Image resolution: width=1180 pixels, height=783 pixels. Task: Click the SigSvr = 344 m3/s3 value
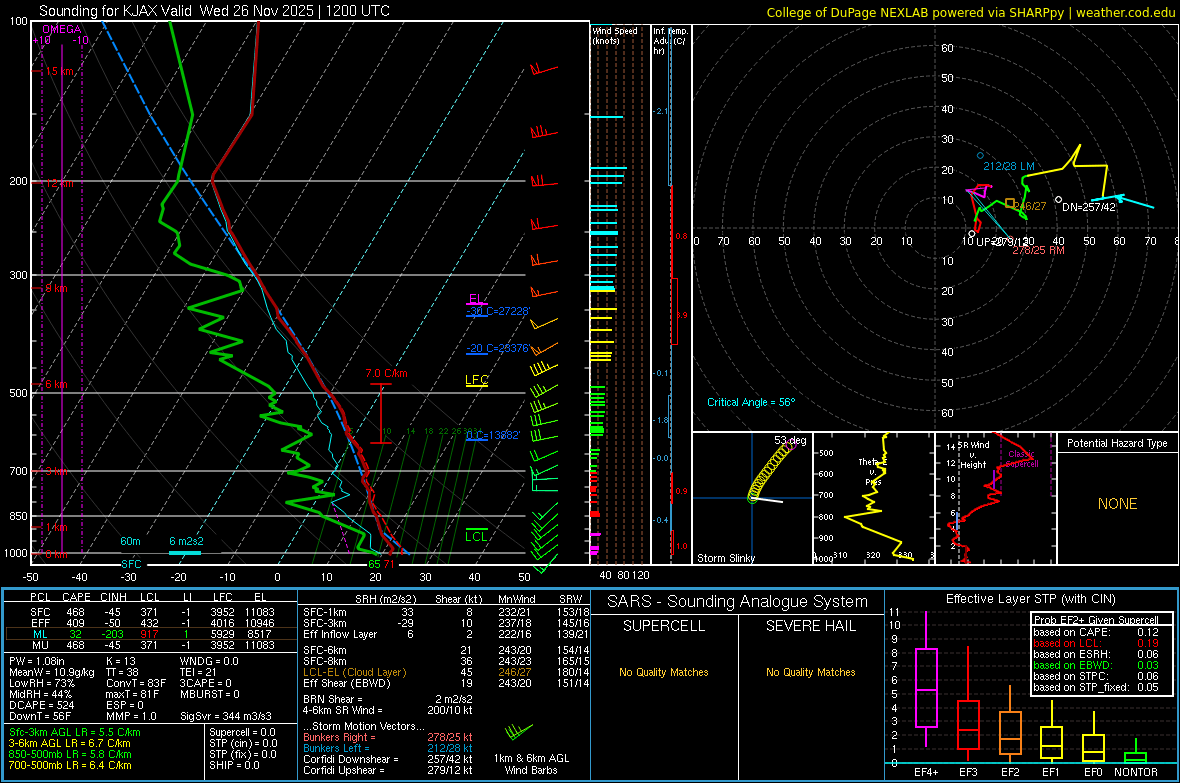click(x=226, y=716)
